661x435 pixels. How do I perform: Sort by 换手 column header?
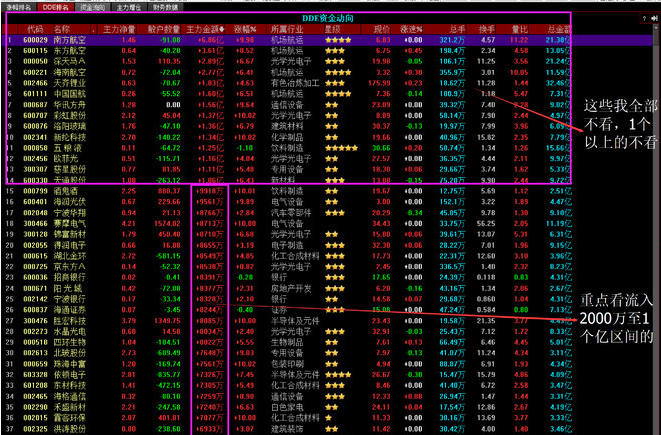(486, 30)
